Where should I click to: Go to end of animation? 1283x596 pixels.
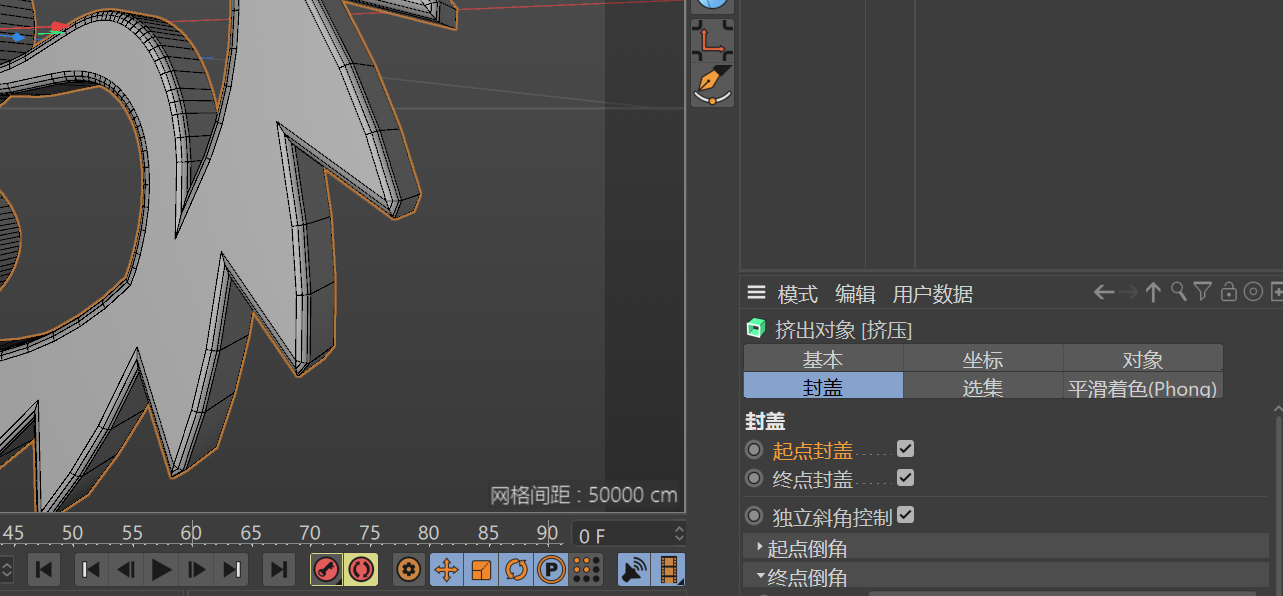pyautogui.click(x=279, y=570)
